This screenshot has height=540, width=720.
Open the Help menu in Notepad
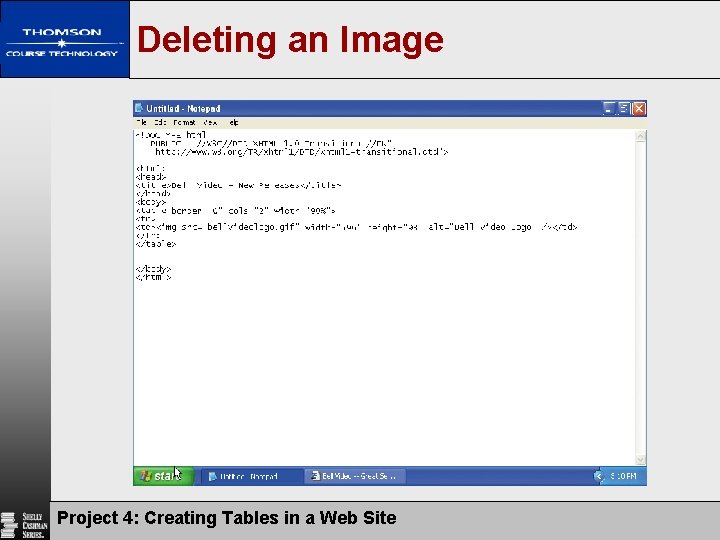point(234,123)
